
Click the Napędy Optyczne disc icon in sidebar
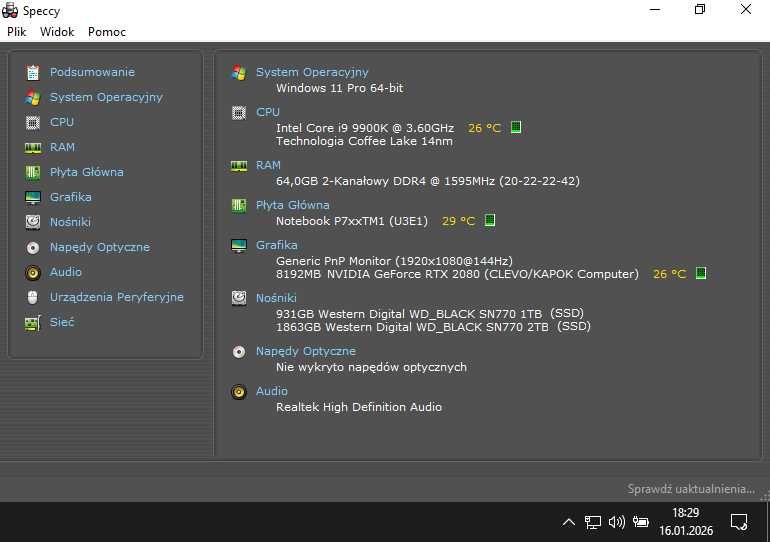[33, 247]
